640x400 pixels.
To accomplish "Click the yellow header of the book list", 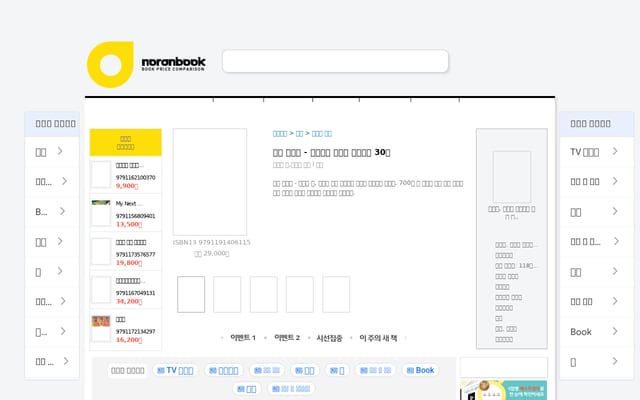I will coord(126,142).
